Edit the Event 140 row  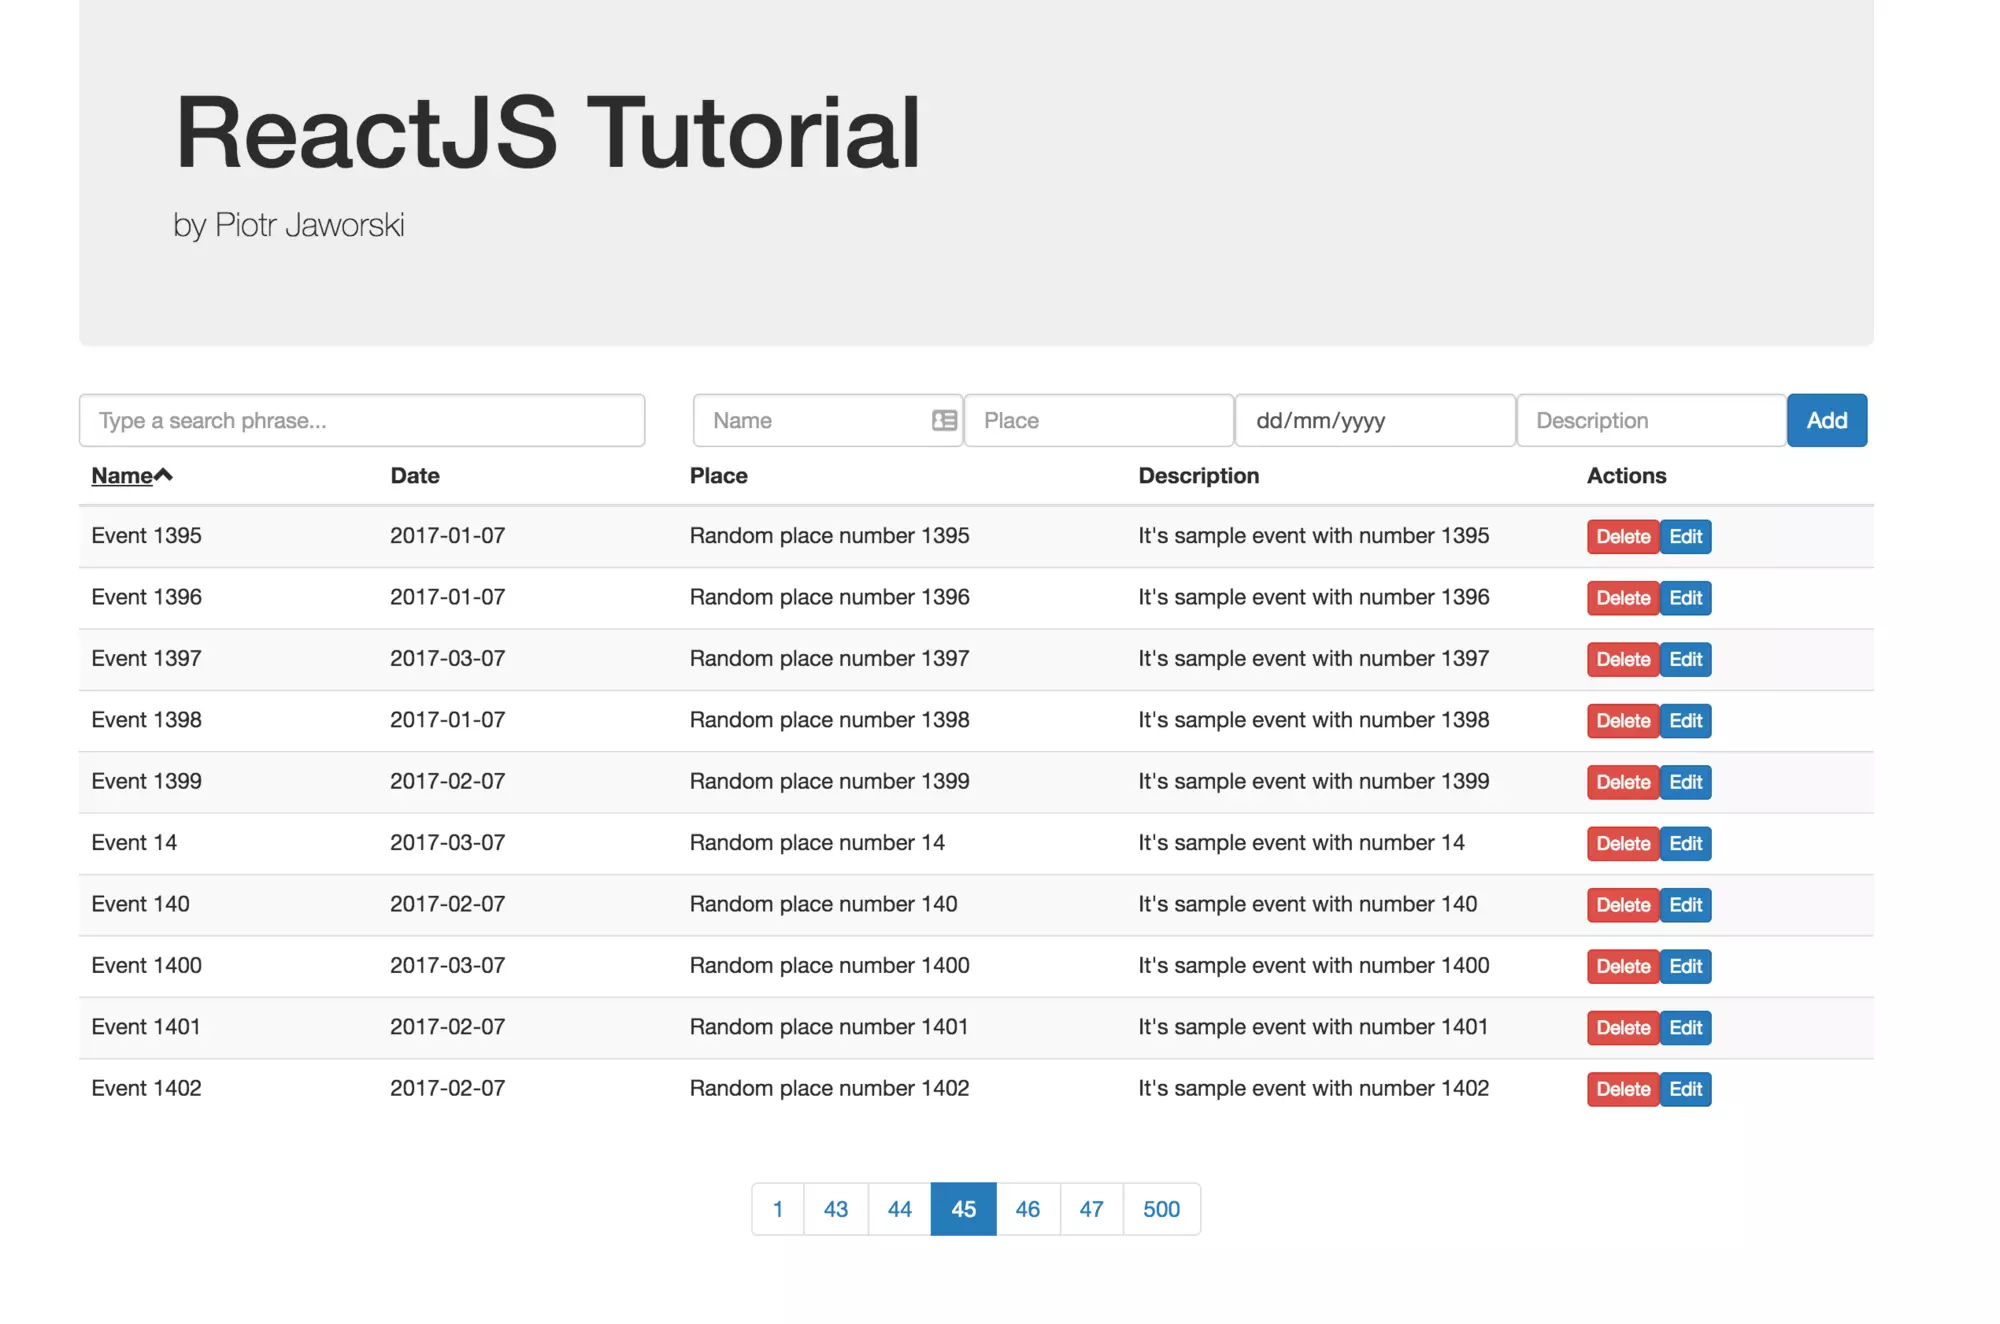[1686, 905]
